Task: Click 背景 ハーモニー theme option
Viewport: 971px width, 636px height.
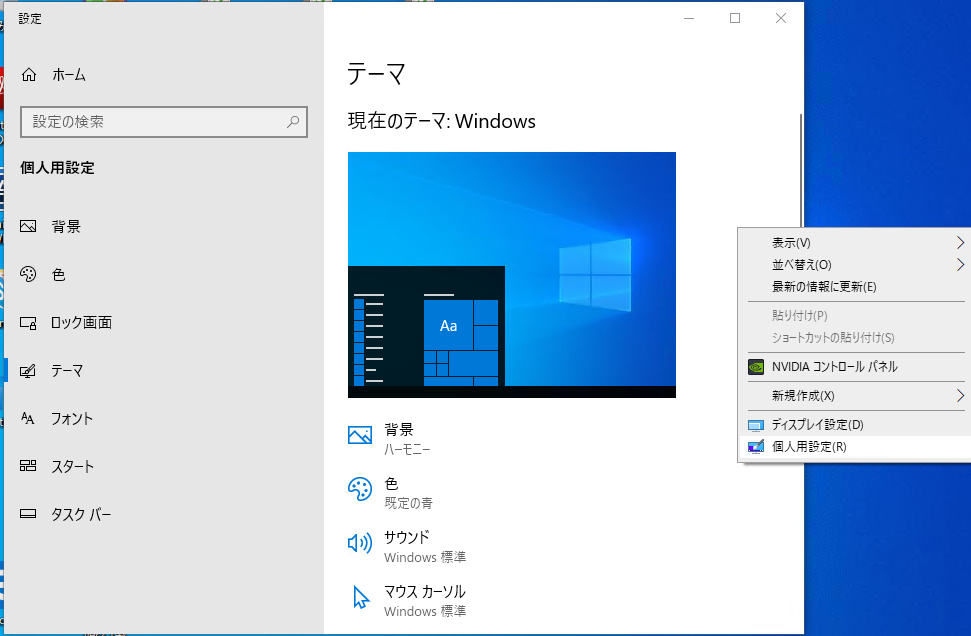Action: tap(390, 438)
